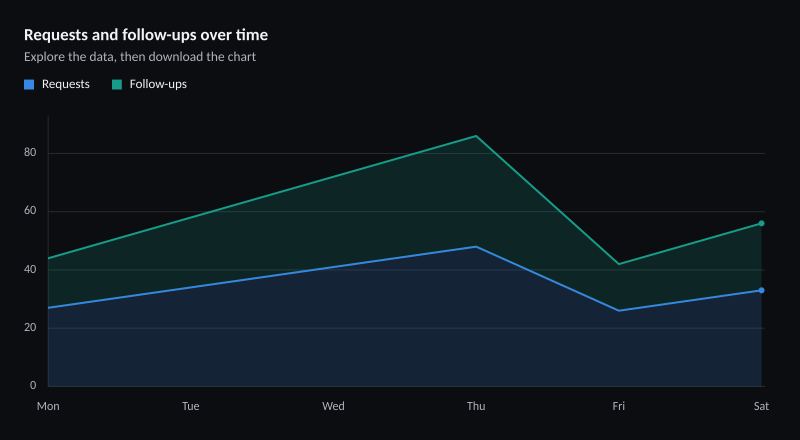Select the Follow-ups data point on Sat
Screen dimensions: 800x440
[x=761, y=223]
